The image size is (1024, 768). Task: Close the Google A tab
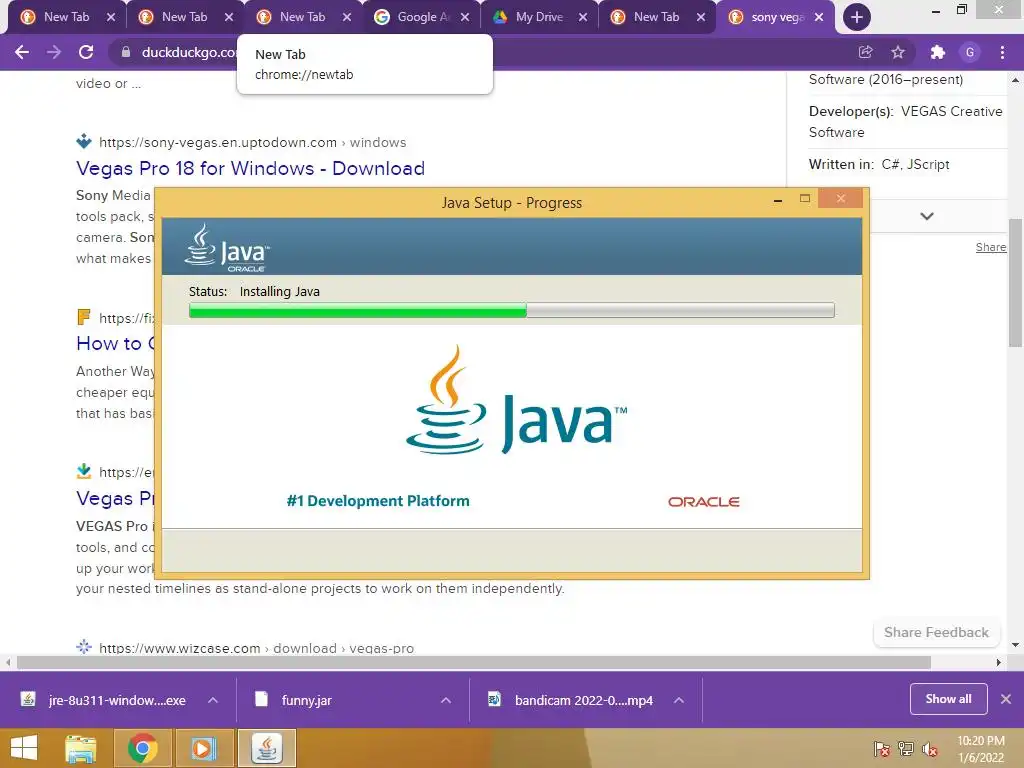pos(464,17)
